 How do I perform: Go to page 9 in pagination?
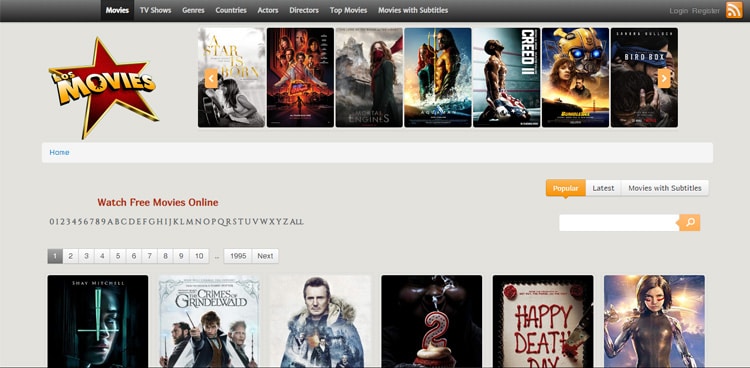181,256
